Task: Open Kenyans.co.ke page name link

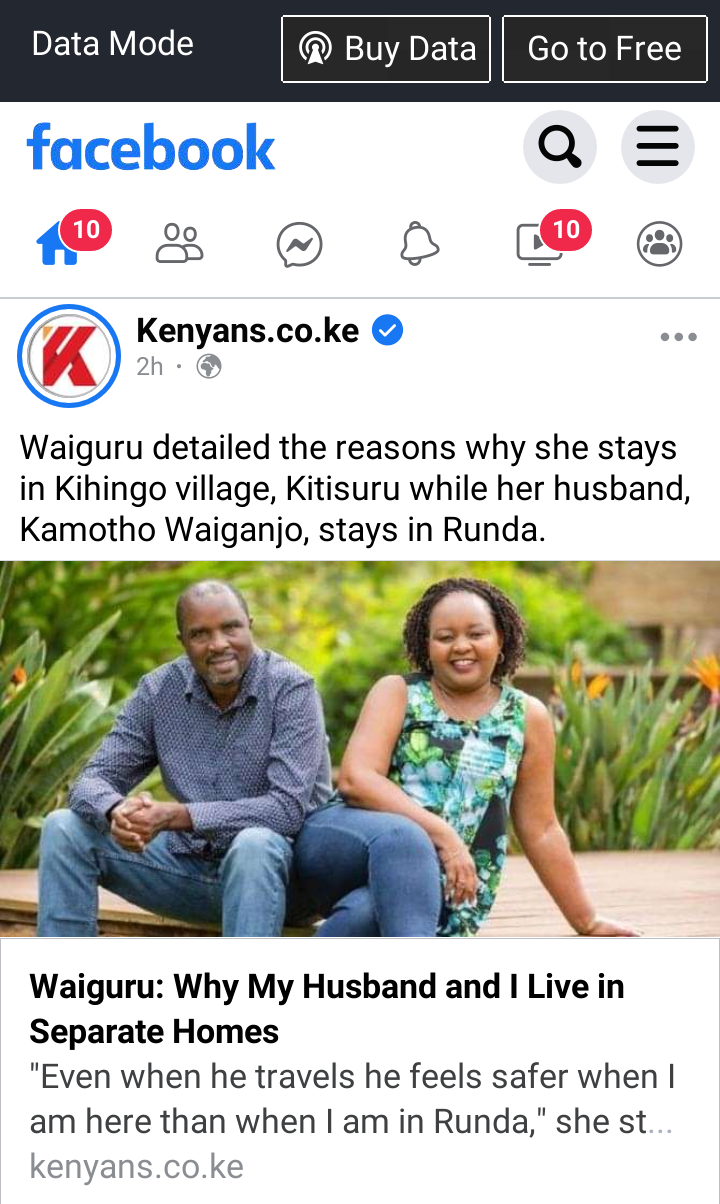Action: (x=247, y=330)
